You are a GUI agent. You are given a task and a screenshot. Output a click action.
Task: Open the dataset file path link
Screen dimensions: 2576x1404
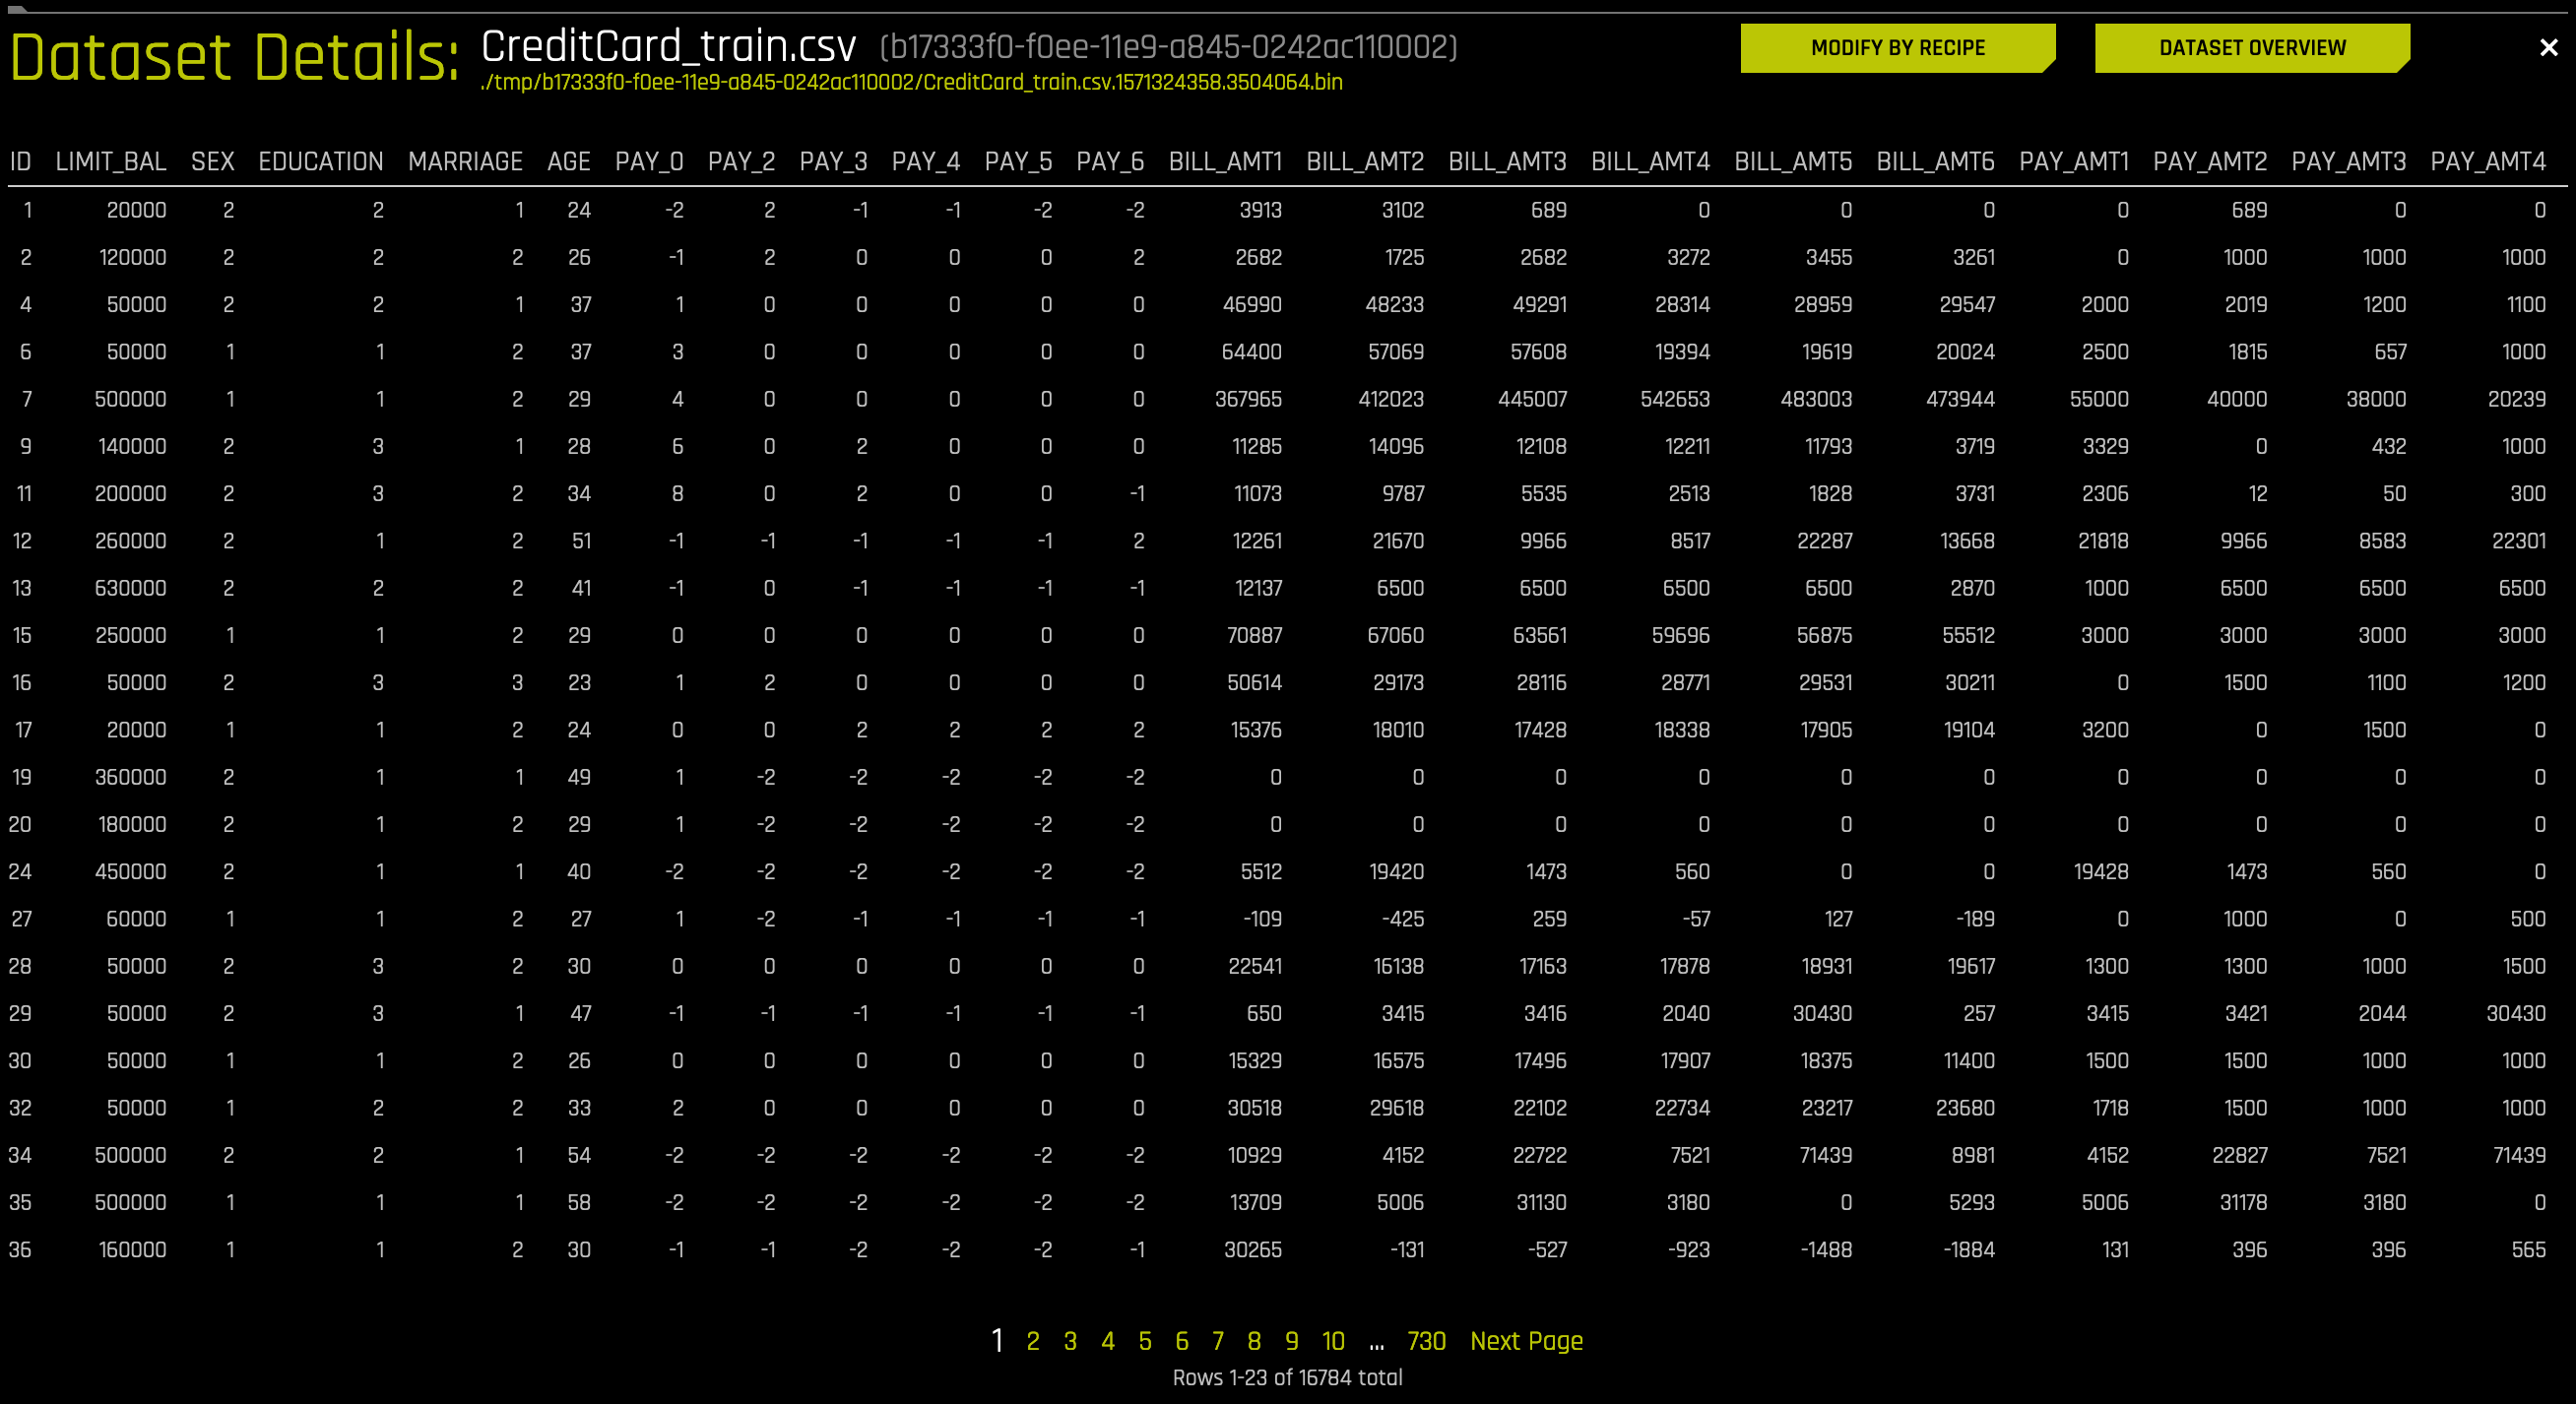tap(911, 84)
